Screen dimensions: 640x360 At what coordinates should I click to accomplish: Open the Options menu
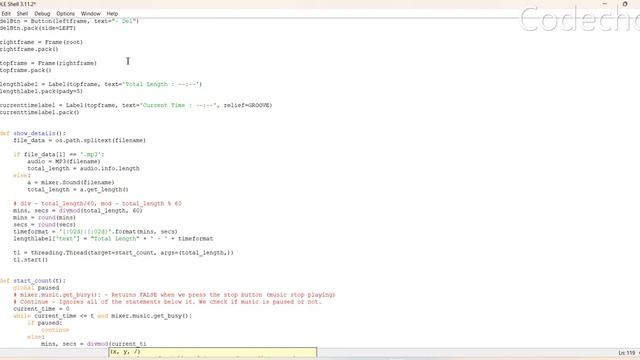[65, 13]
